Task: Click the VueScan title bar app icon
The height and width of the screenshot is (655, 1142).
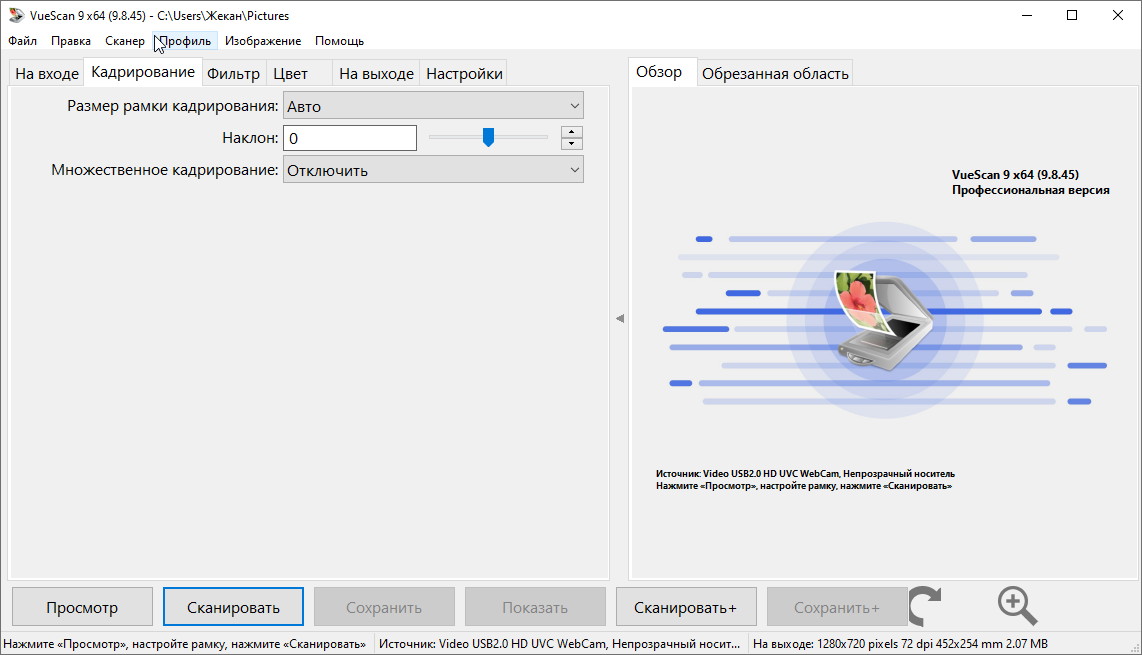Action: (15, 15)
